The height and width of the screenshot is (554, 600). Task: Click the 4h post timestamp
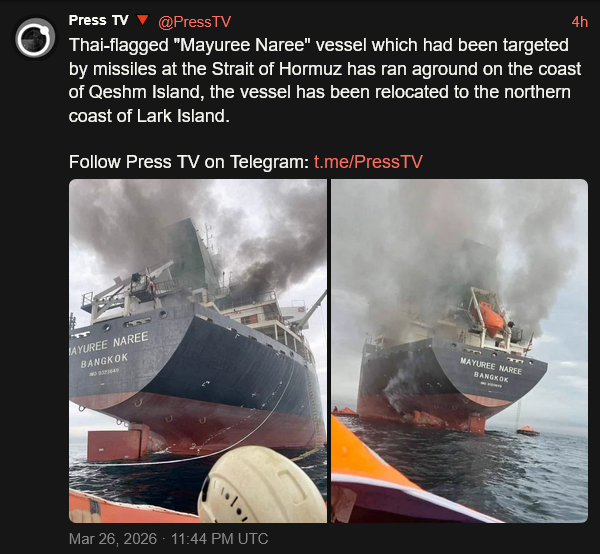579,22
